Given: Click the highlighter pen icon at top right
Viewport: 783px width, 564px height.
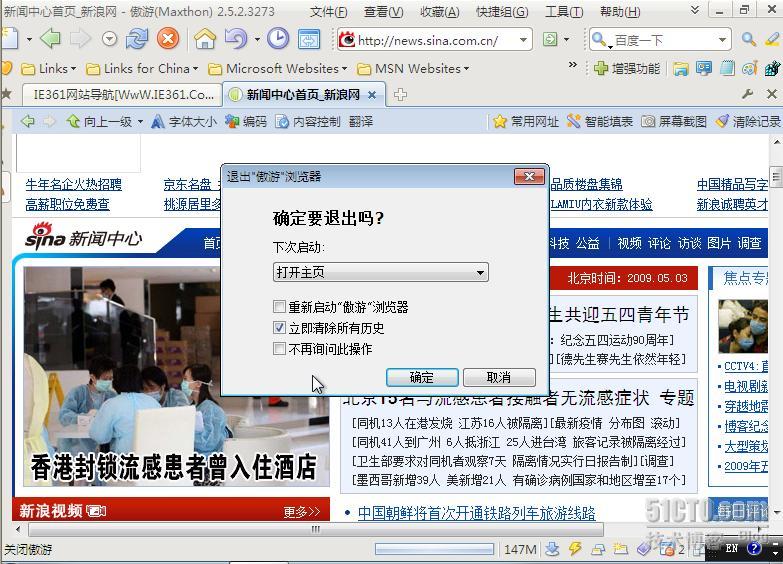Looking at the screenshot, I should click(x=772, y=39).
